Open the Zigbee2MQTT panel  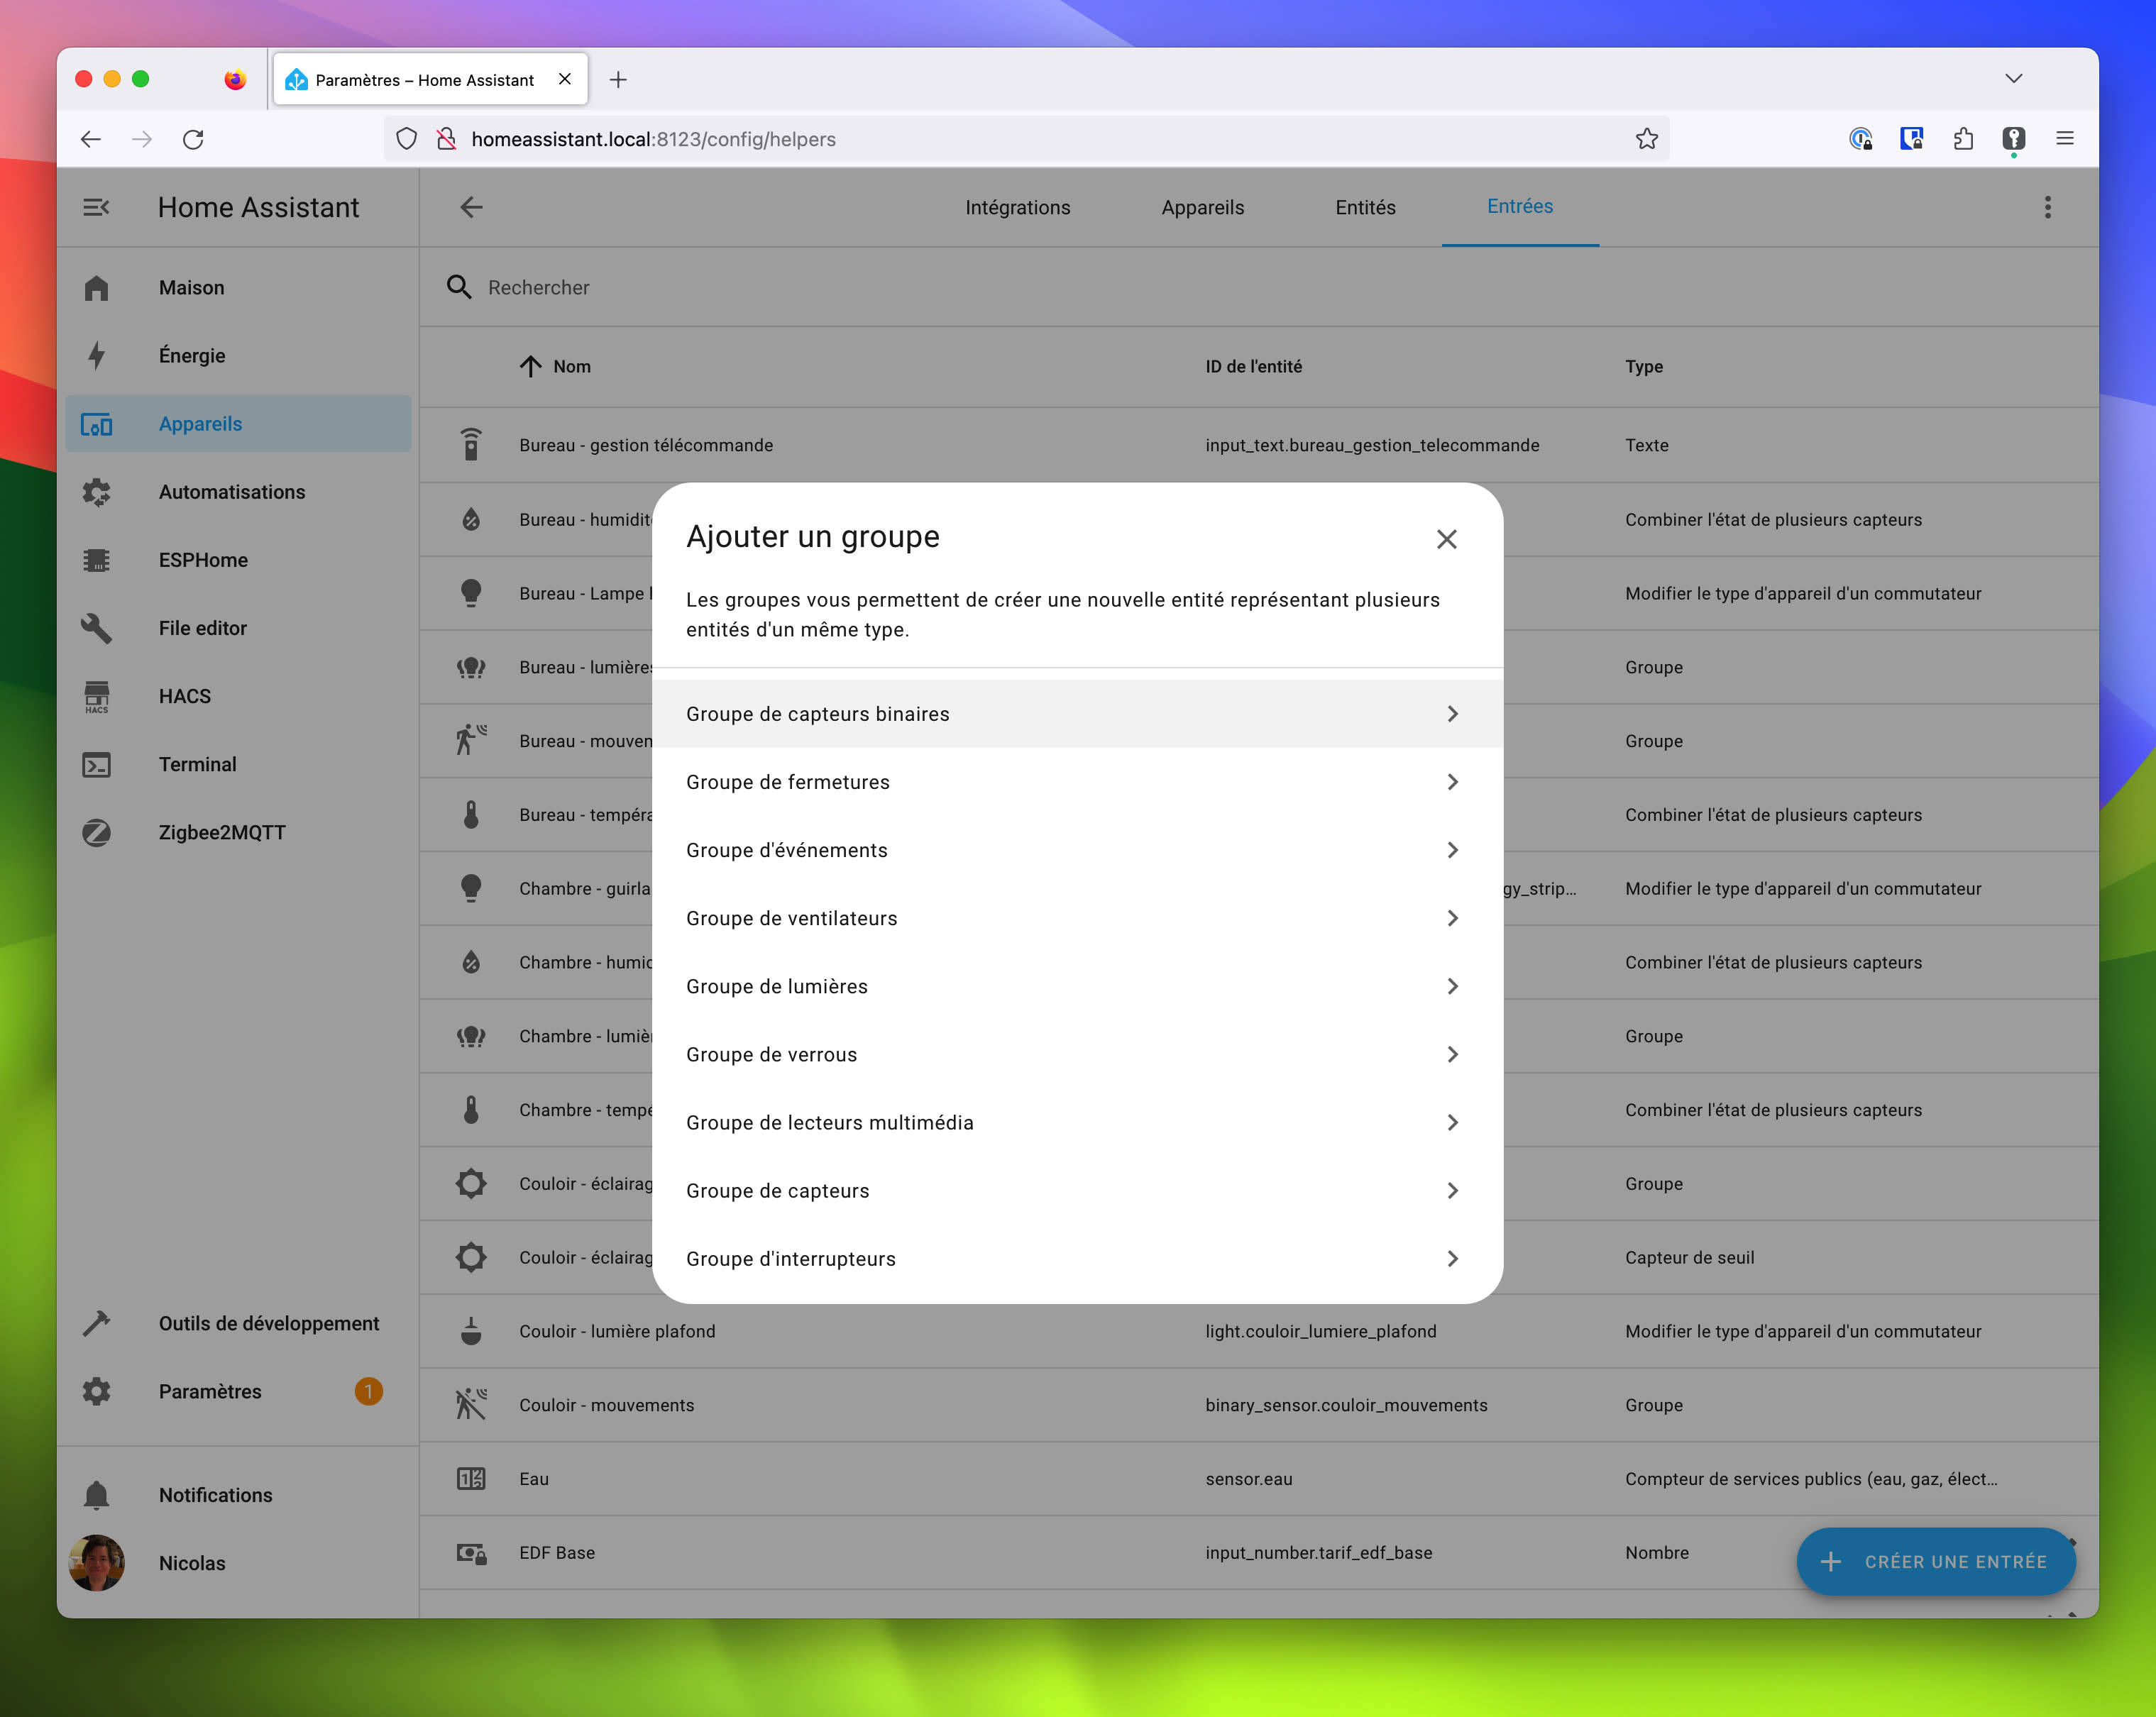pos(221,832)
